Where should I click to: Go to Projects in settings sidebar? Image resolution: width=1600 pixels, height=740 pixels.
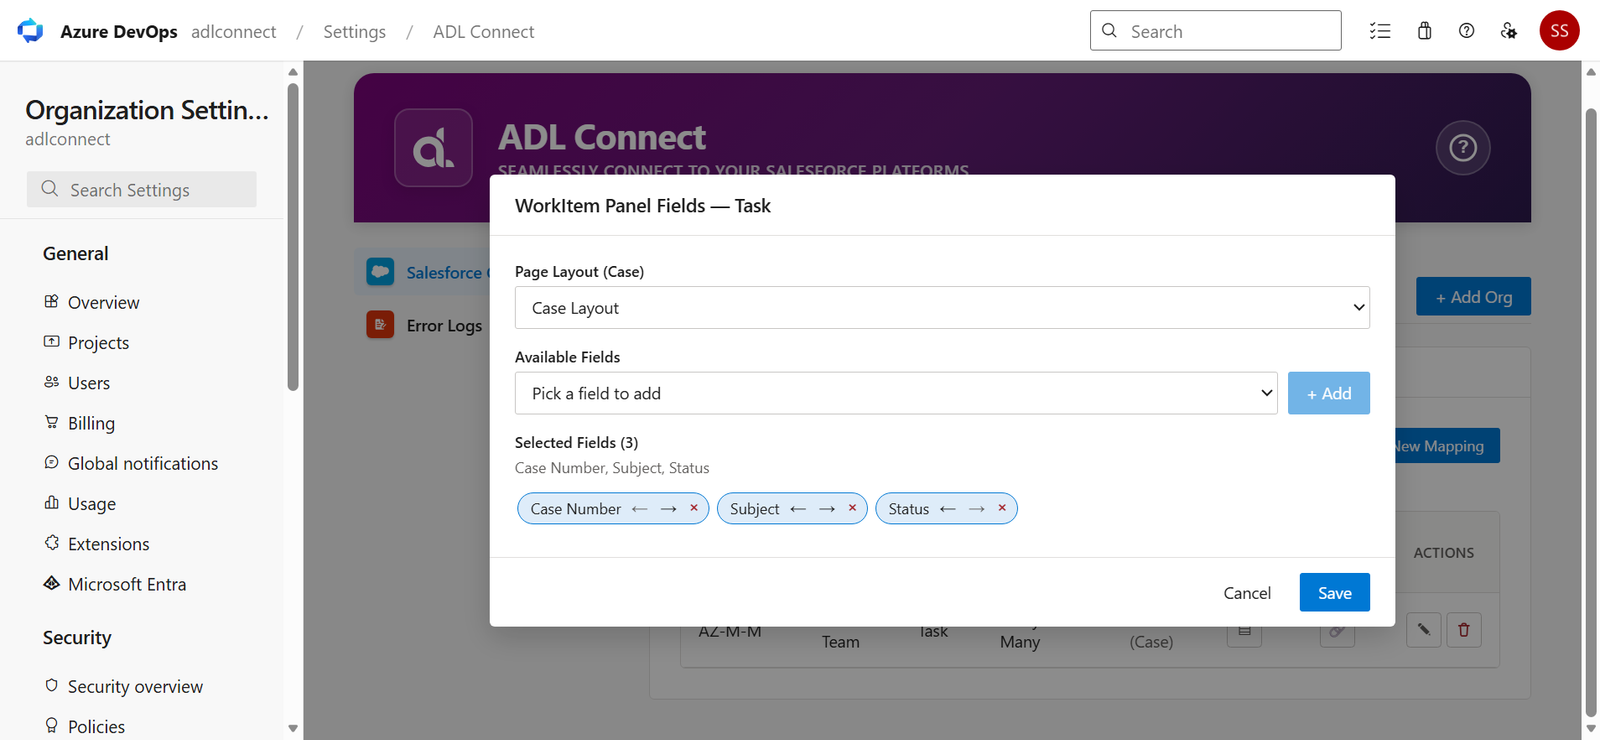coord(98,342)
